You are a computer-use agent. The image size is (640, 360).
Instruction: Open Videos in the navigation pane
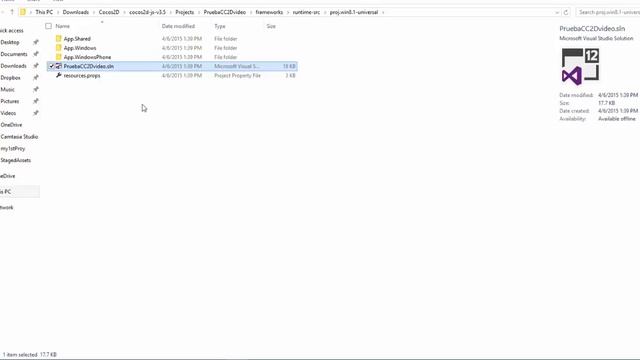(x=8, y=113)
